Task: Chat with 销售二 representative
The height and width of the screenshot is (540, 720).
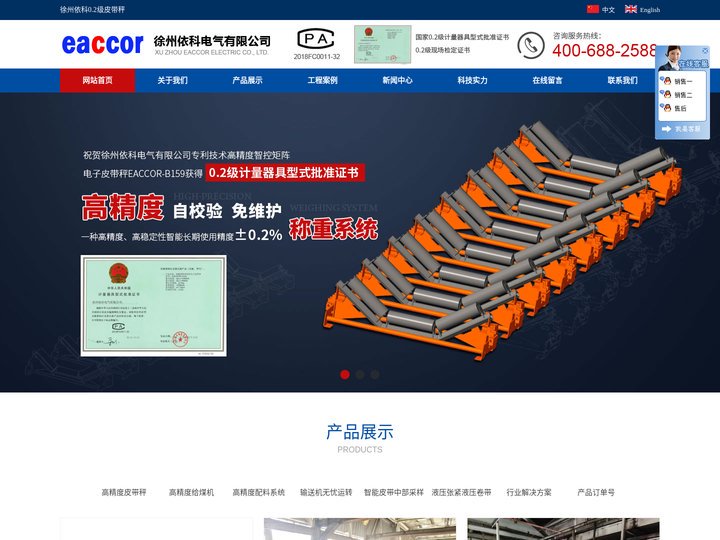Action: pos(683,95)
